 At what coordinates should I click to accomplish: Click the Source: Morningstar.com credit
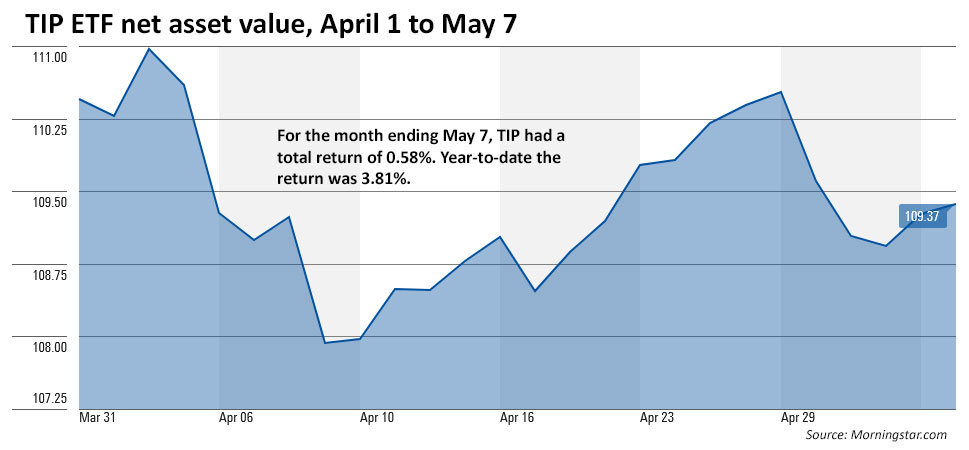tap(877, 436)
